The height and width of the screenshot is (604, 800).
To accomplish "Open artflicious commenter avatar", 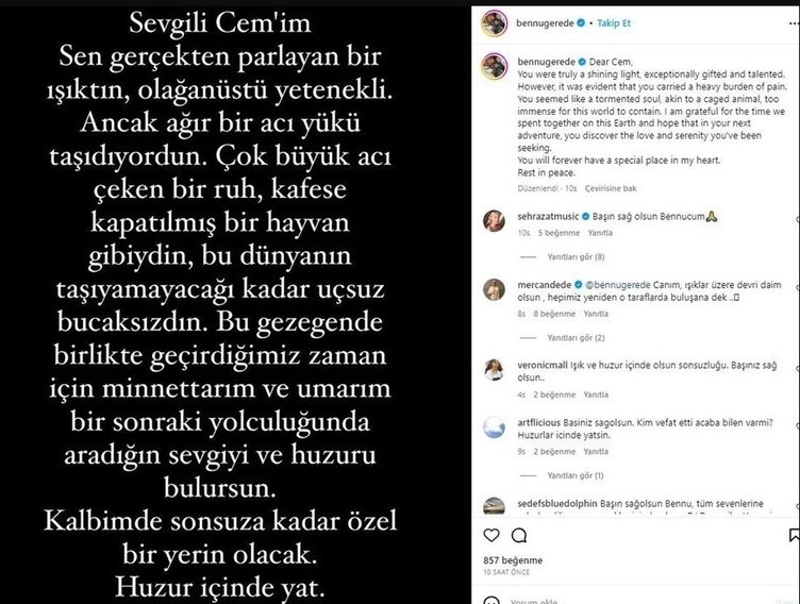I will tap(494, 427).
